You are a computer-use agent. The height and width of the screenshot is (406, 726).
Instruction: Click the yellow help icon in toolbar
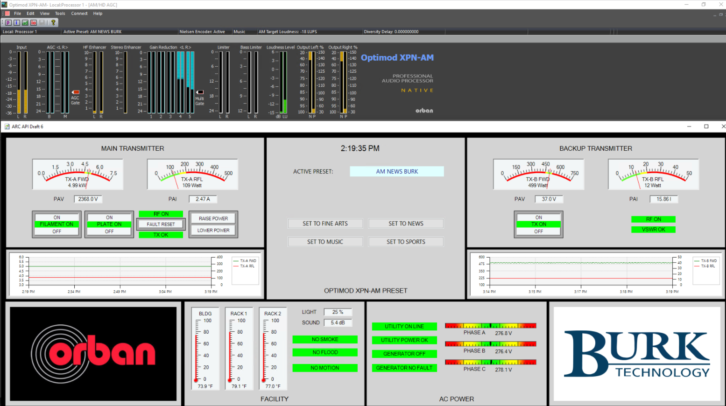pos(53,22)
